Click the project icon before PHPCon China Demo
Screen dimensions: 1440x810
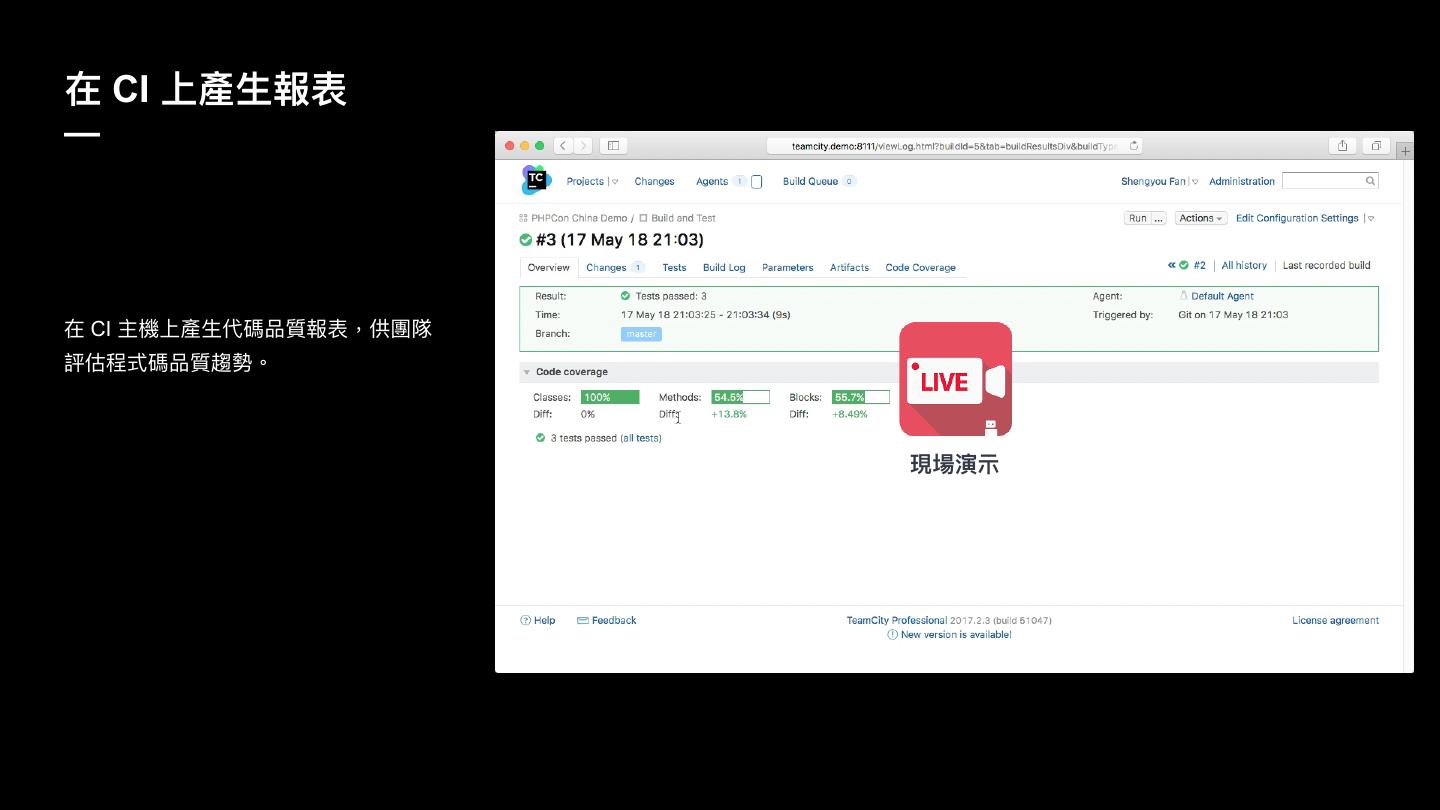(523, 218)
